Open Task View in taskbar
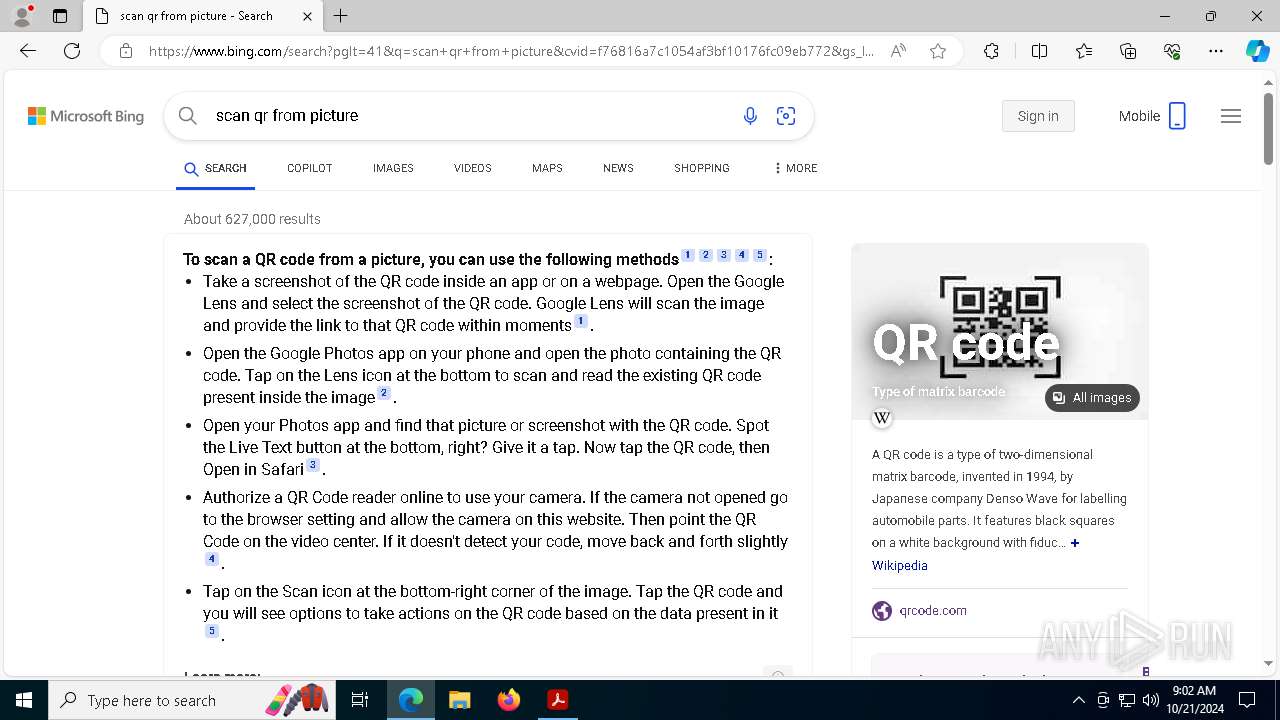The height and width of the screenshot is (720, 1280). click(360, 700)
